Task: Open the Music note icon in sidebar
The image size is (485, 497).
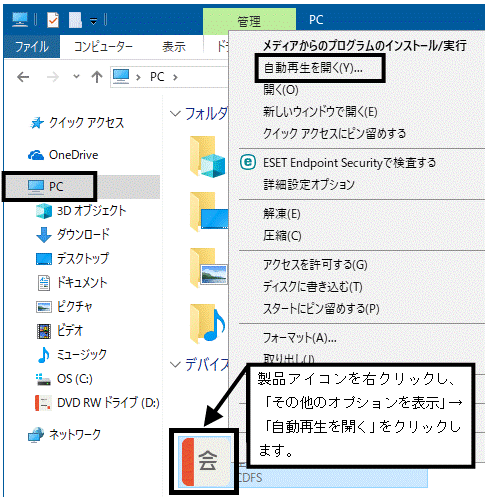Action: tap(44, 354)
